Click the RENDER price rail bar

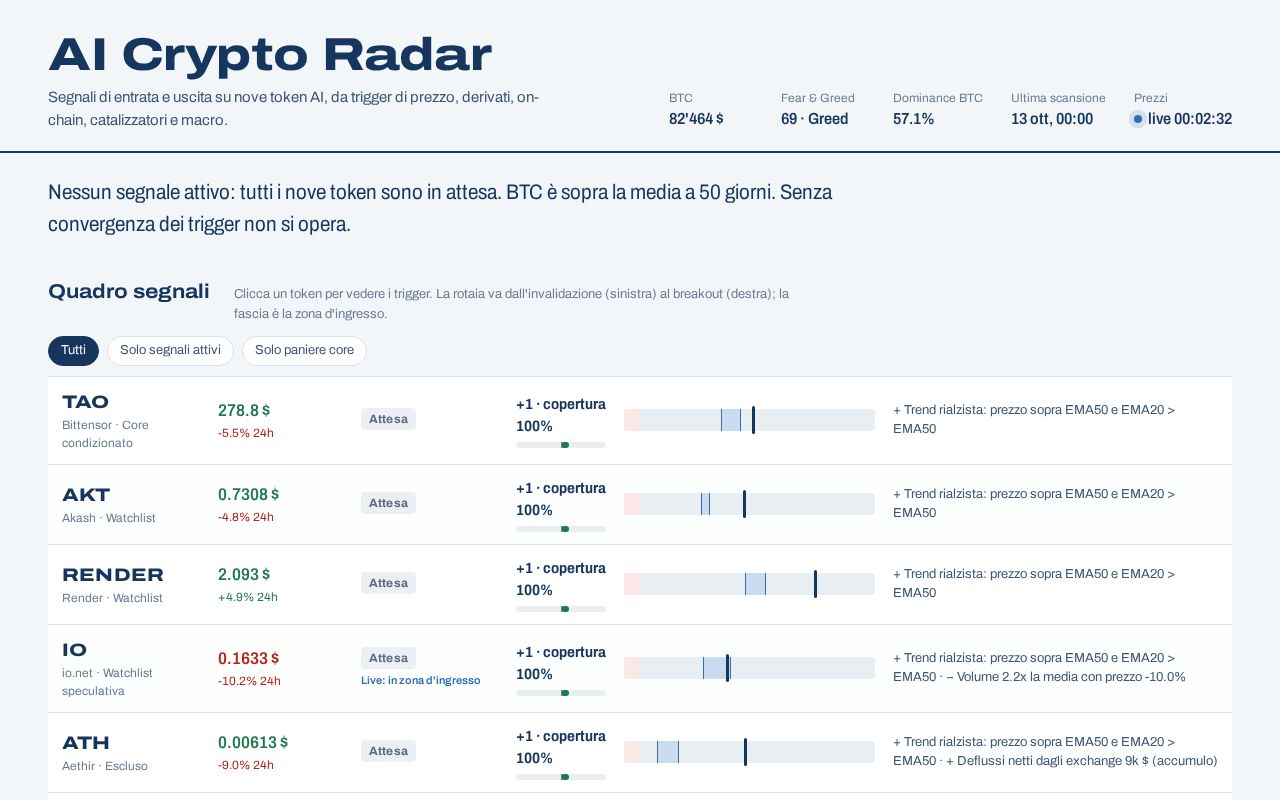[x=749, y=584]
